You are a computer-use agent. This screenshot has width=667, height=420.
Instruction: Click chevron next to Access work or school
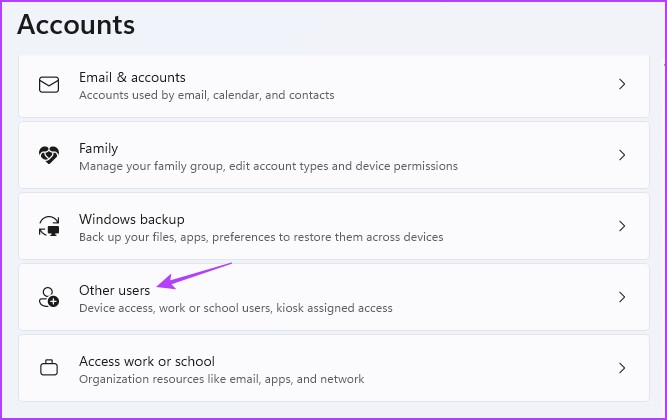622,368
